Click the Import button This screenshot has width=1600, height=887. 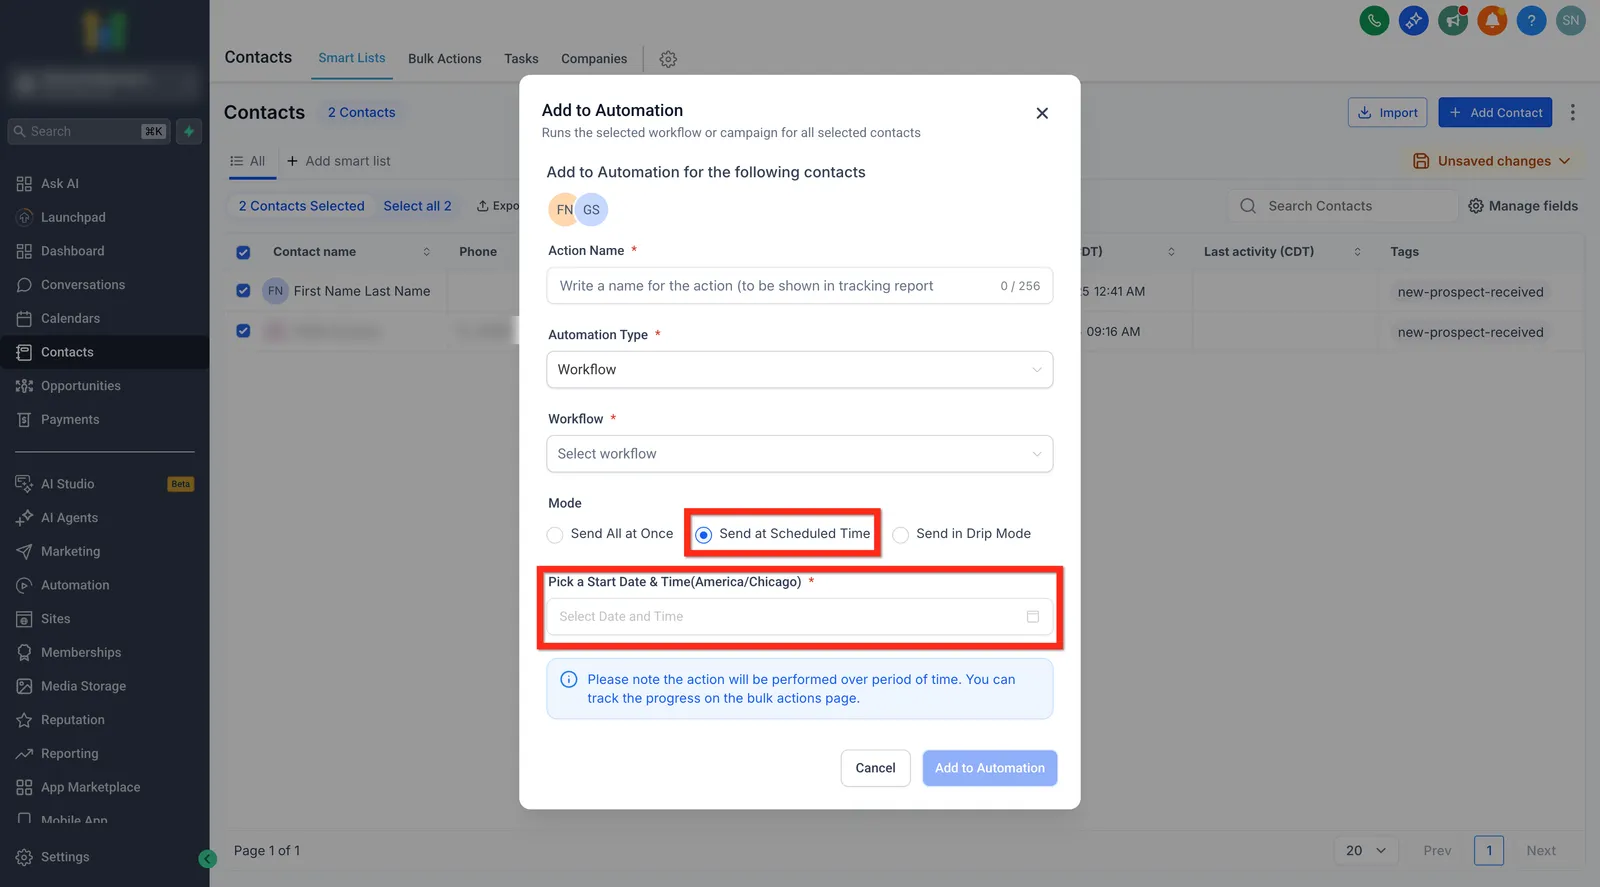[x=1388, y=112]
